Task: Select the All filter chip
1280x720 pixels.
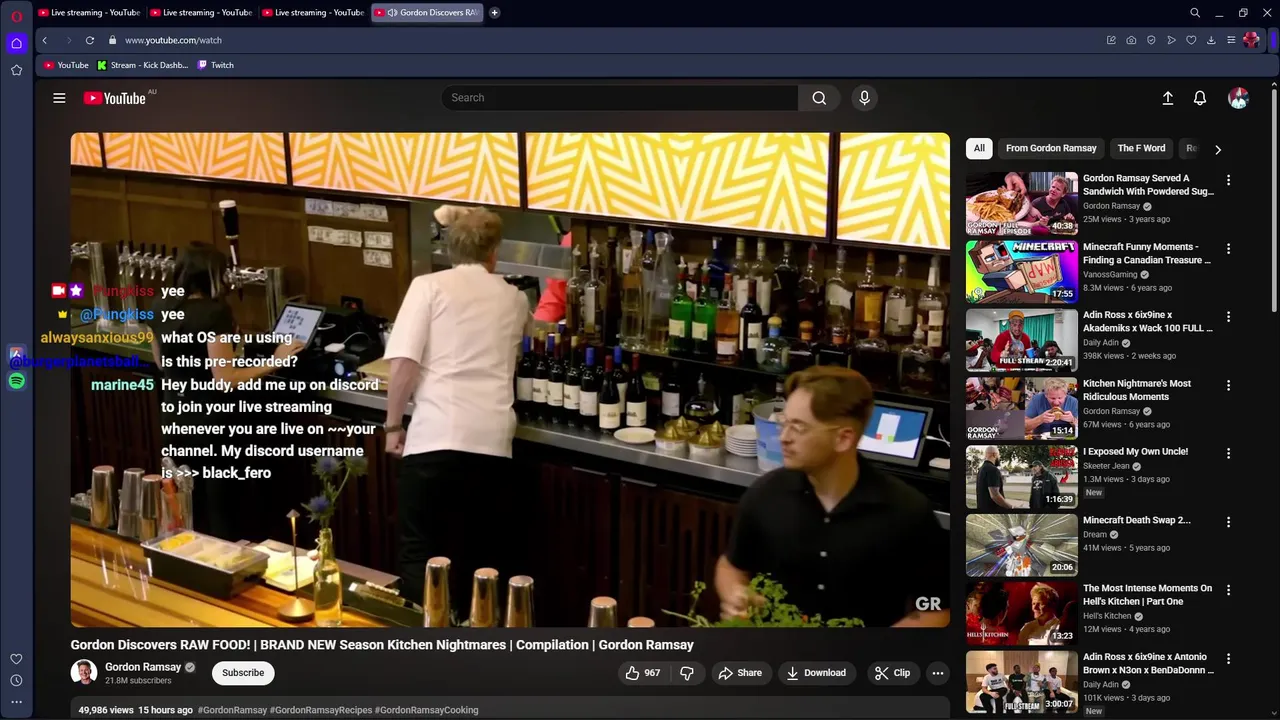Action: [x=979, y=148]
